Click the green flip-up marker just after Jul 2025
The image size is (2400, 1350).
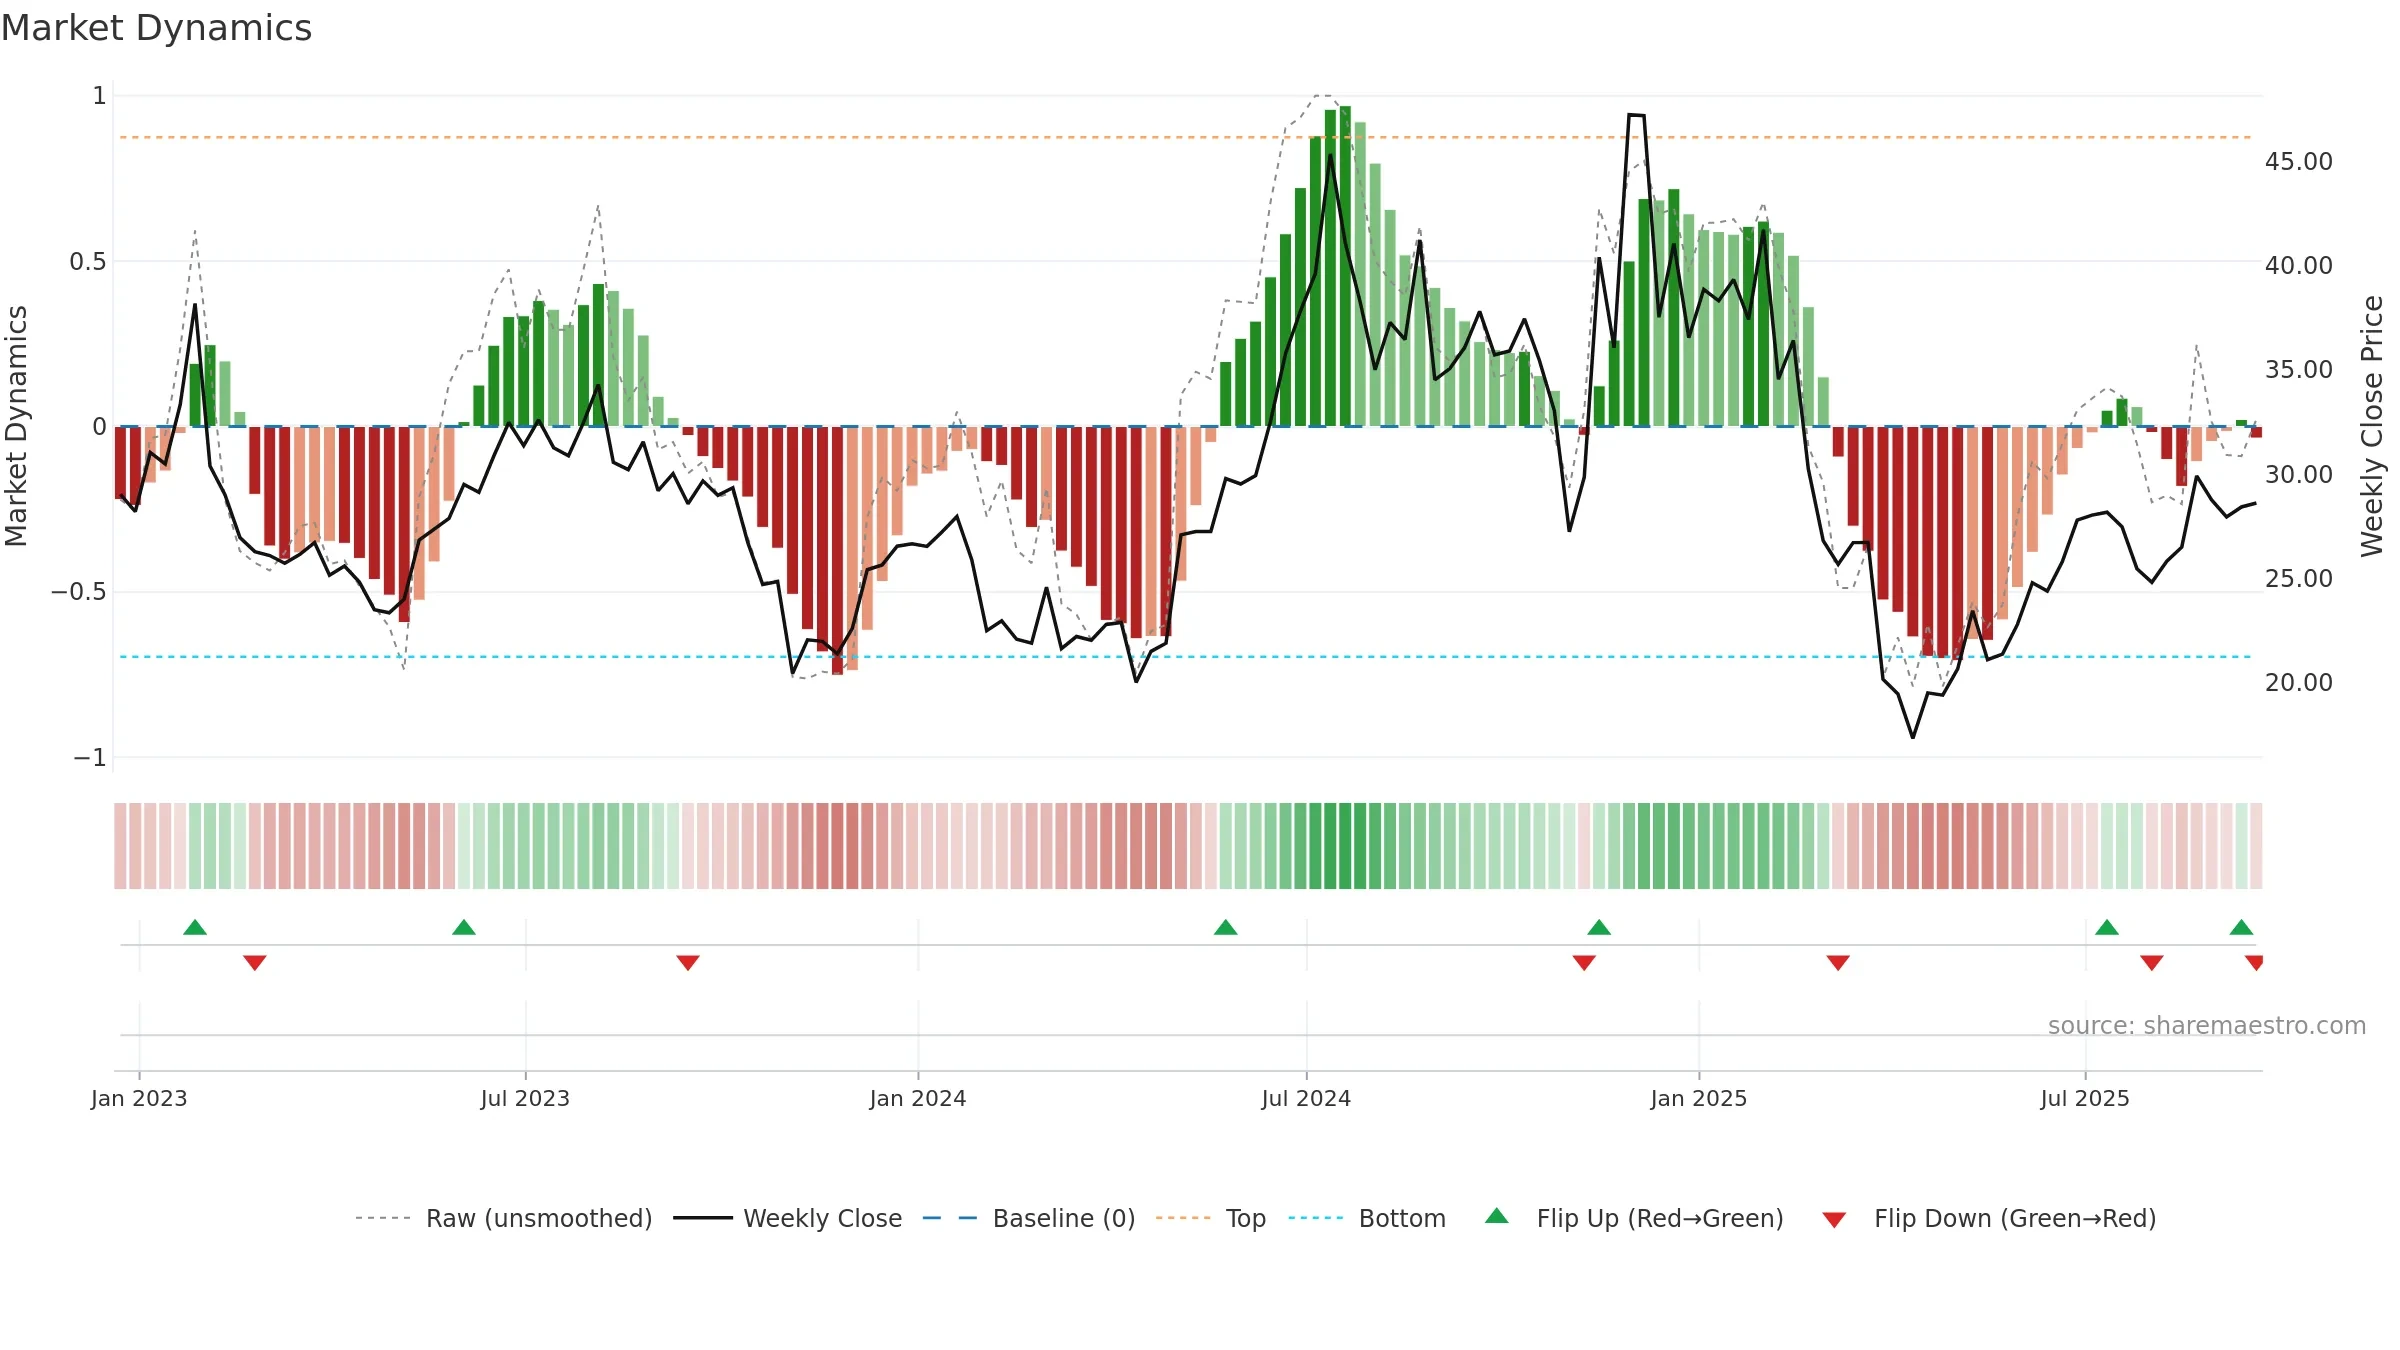coord(2107,927)
